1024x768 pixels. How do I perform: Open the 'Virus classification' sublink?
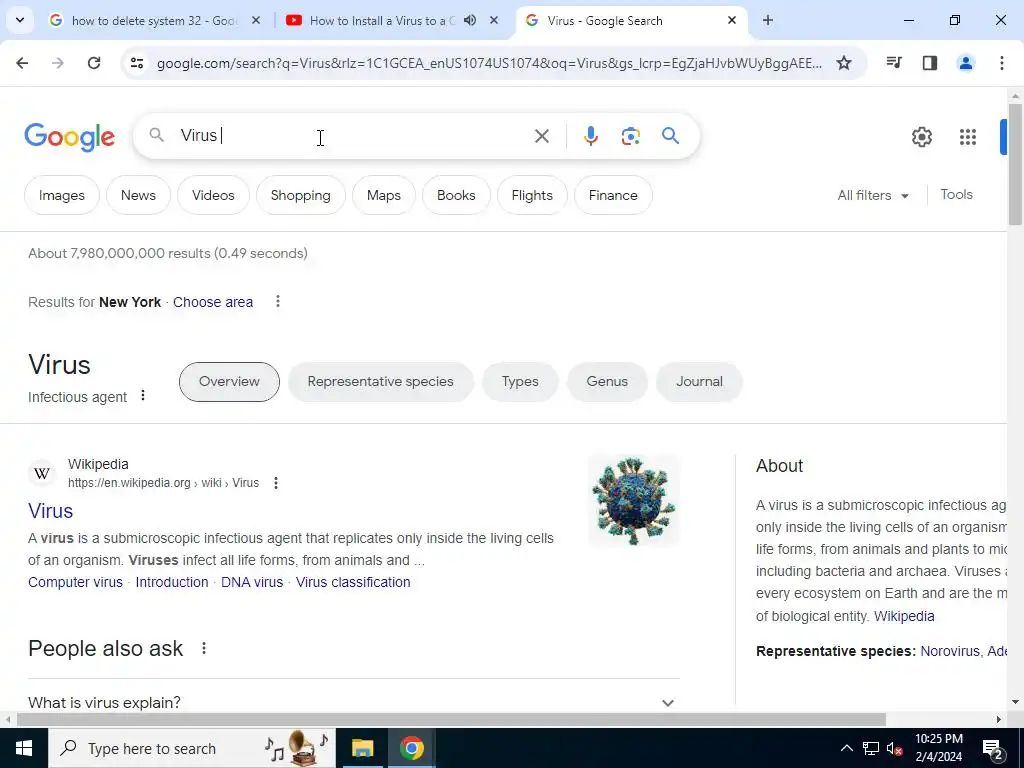pos(353,582)
